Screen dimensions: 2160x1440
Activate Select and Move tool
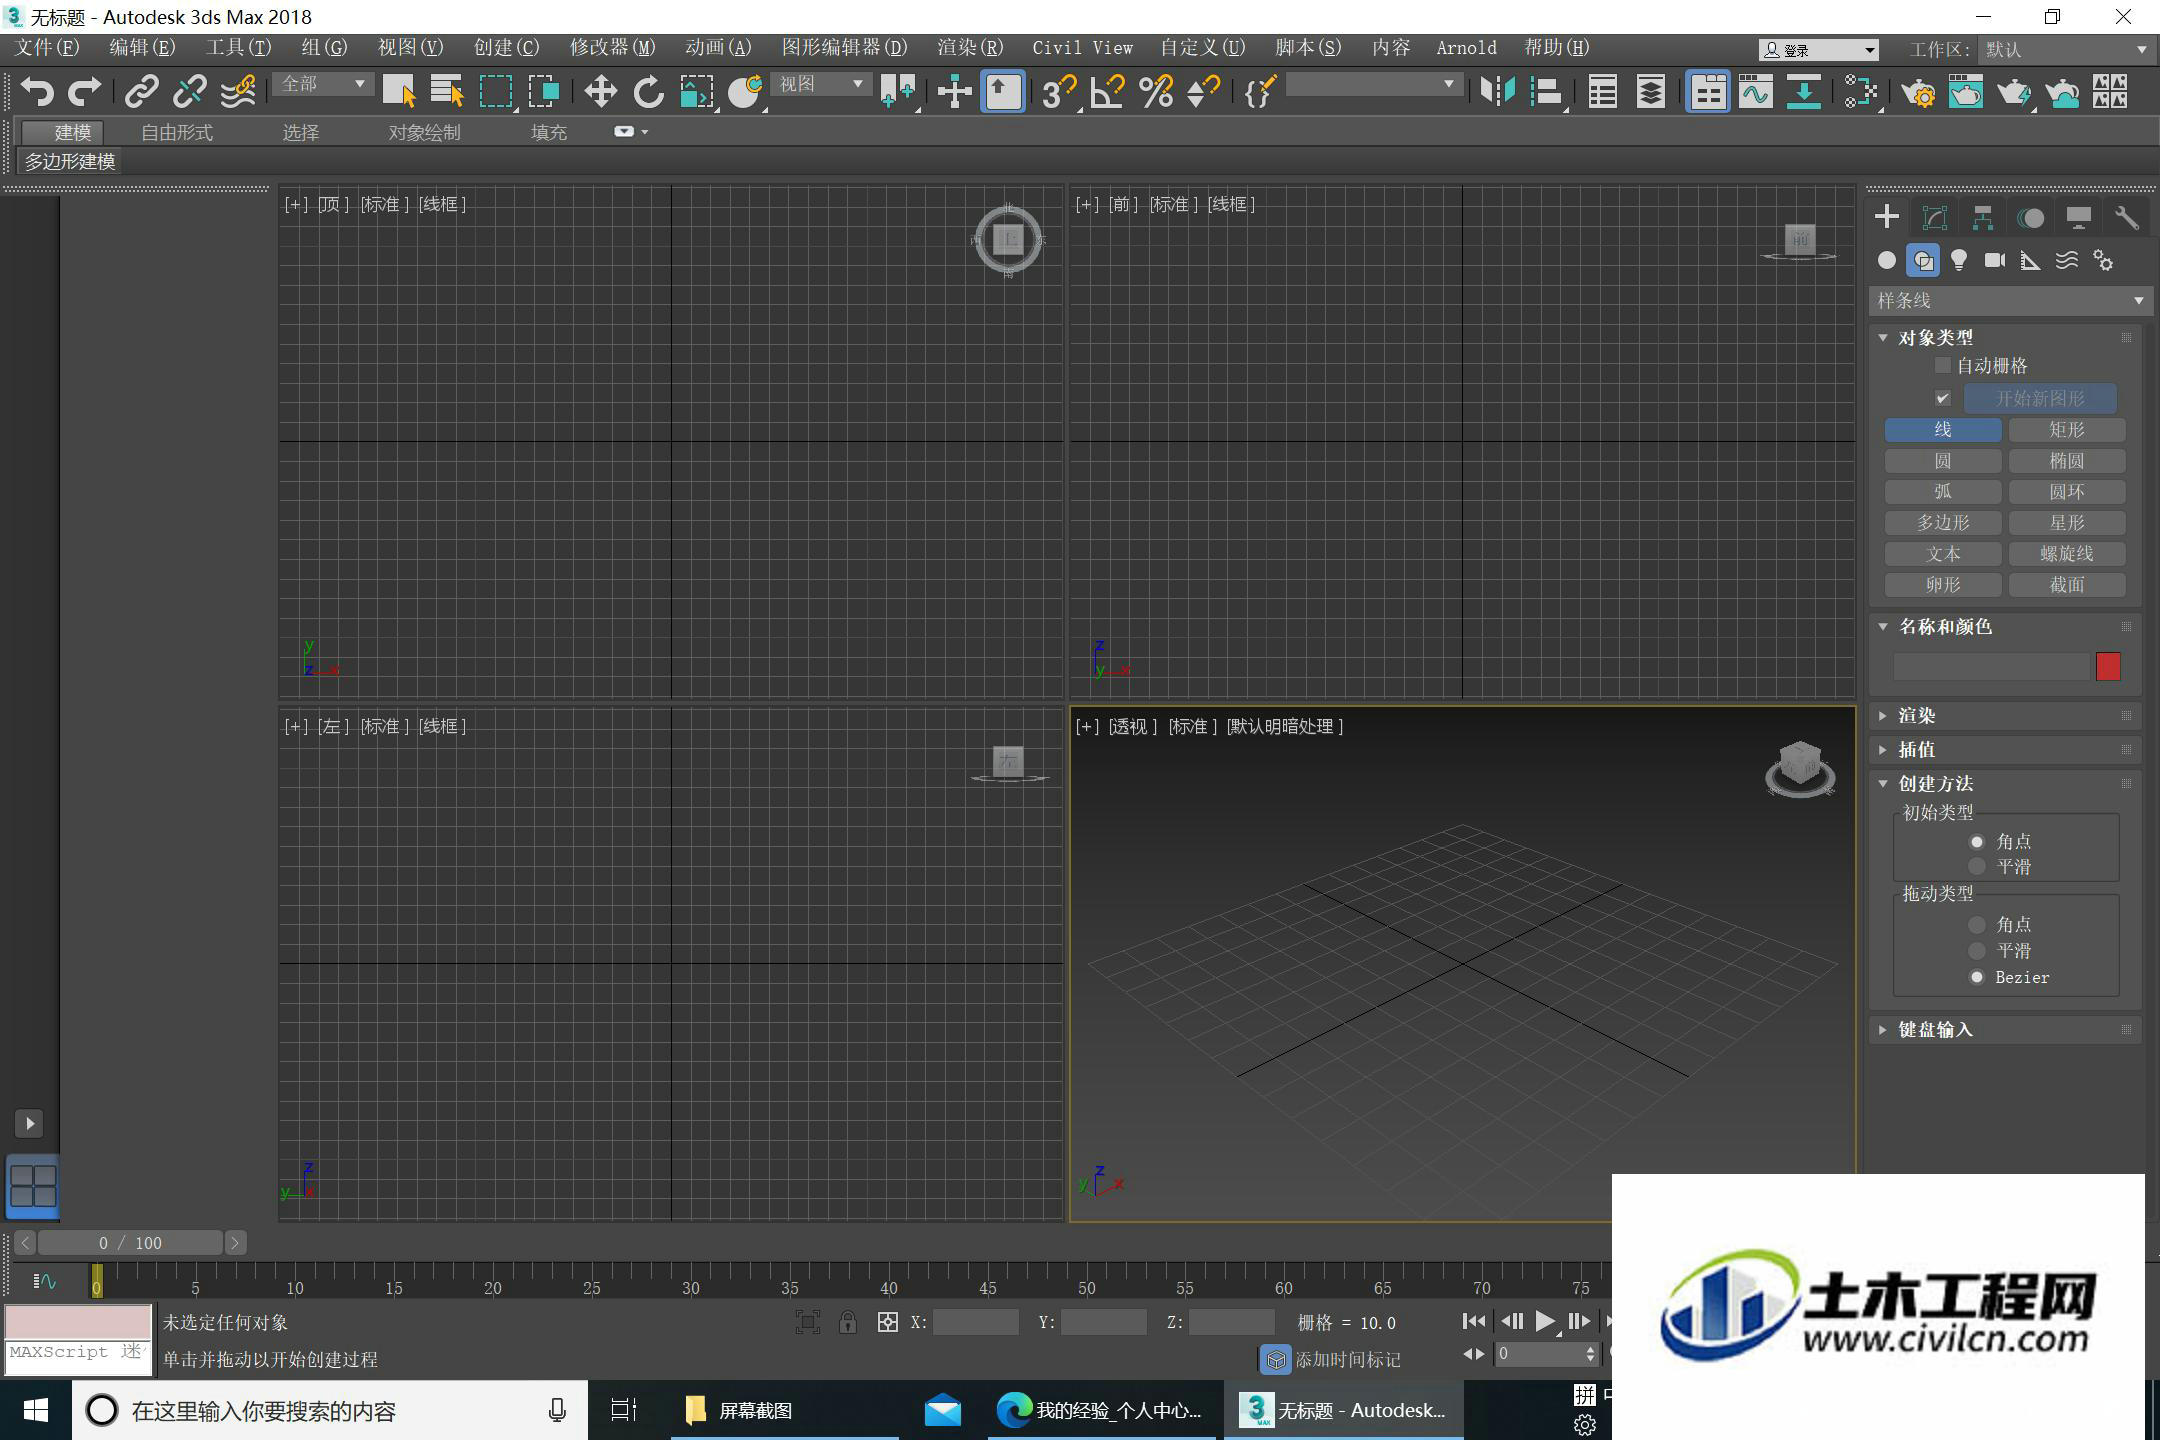600,92
